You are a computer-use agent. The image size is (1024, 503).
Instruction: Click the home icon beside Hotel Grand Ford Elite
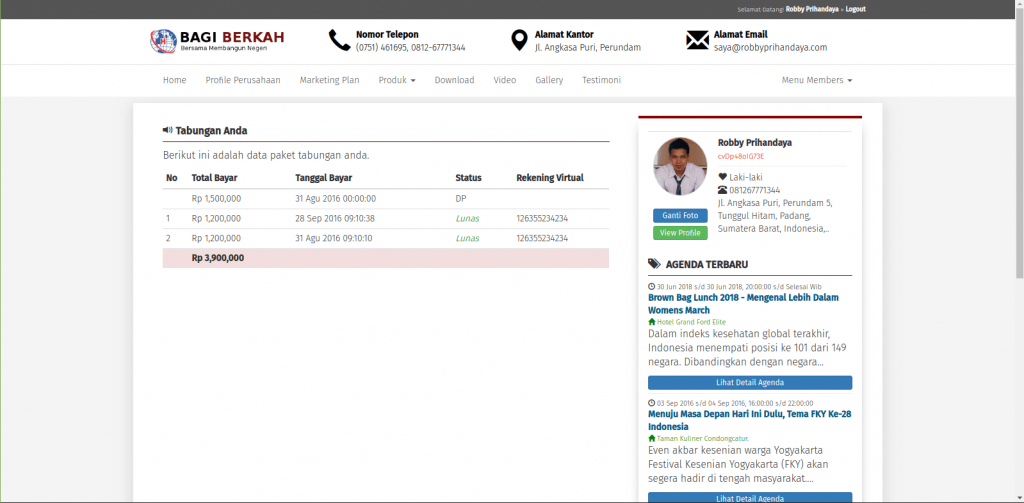tap(651, 322)
